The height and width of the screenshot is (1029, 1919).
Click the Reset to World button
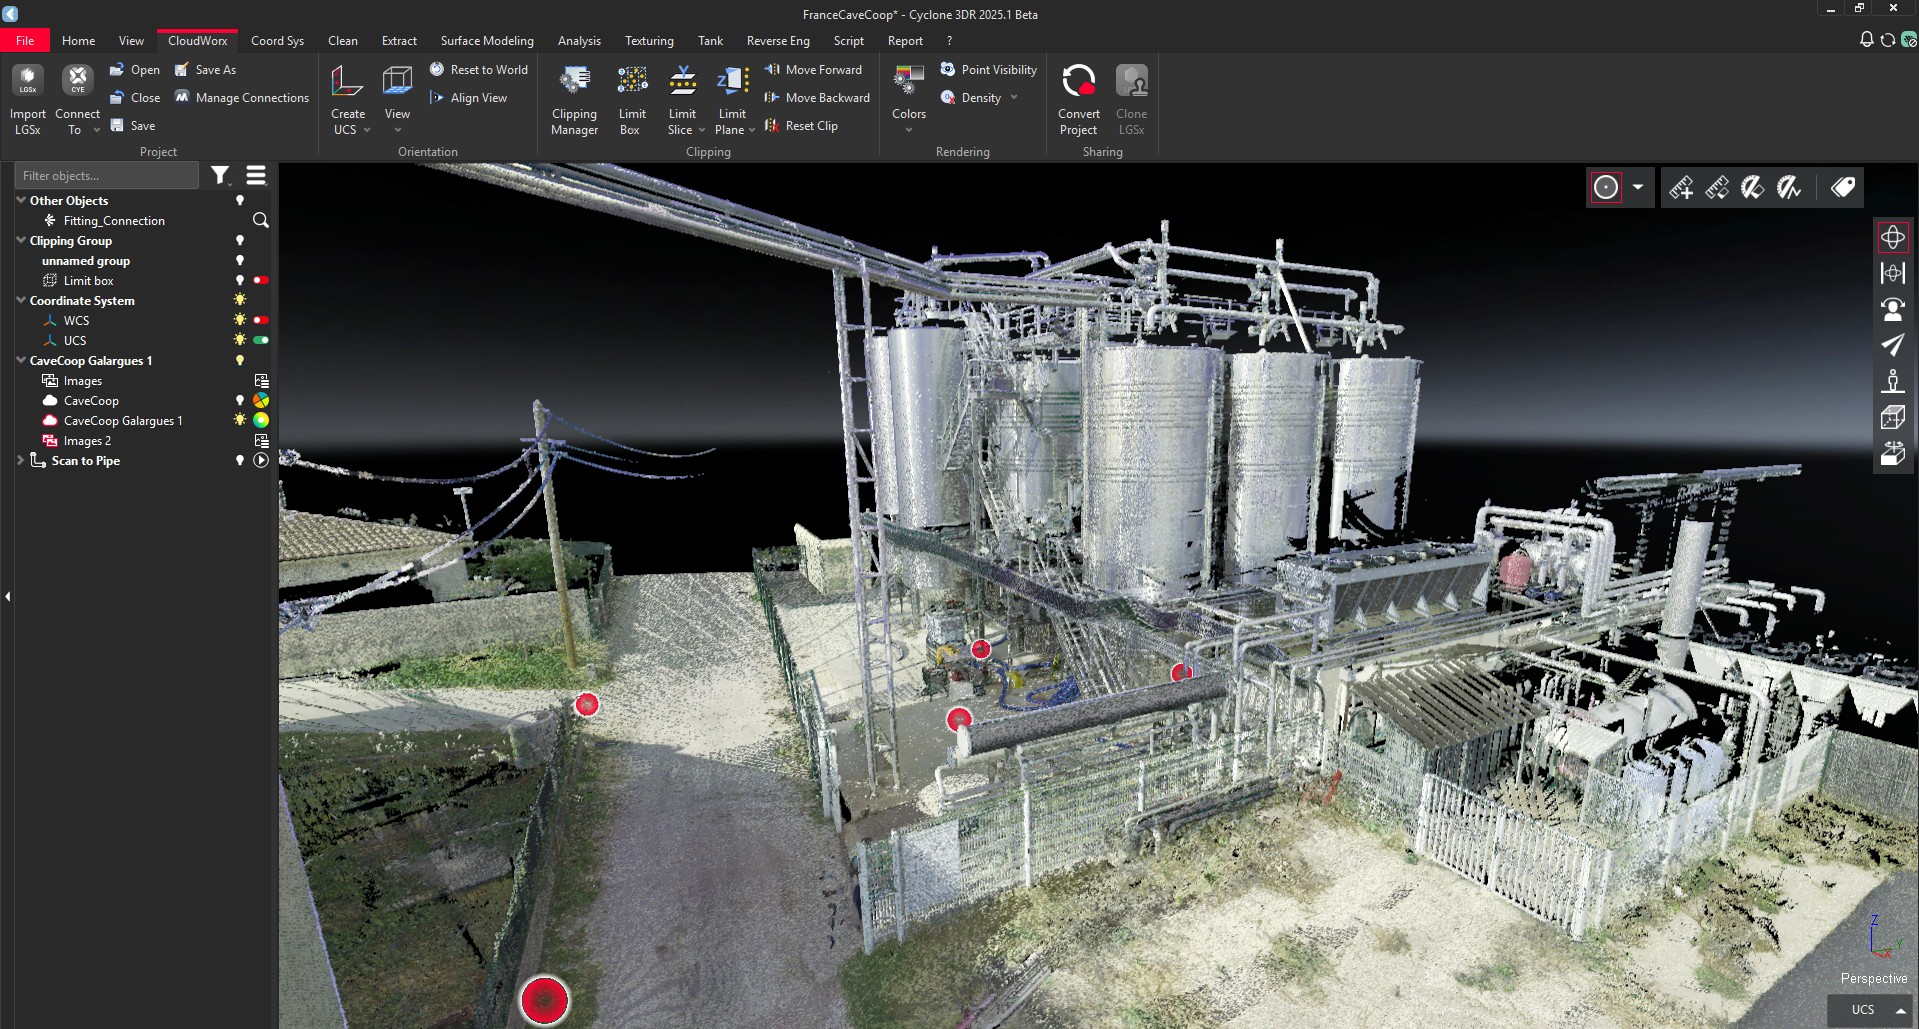click(x=480, y=69)
